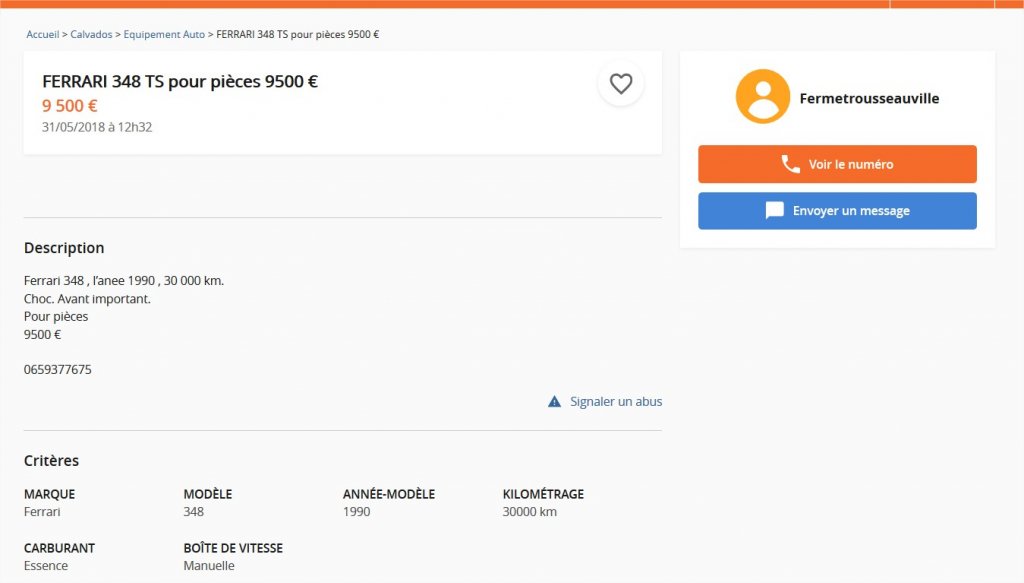This screenshot has width=1024, height=583.
Task: Click the orange 9 500 € price
Action: point(70,106)
